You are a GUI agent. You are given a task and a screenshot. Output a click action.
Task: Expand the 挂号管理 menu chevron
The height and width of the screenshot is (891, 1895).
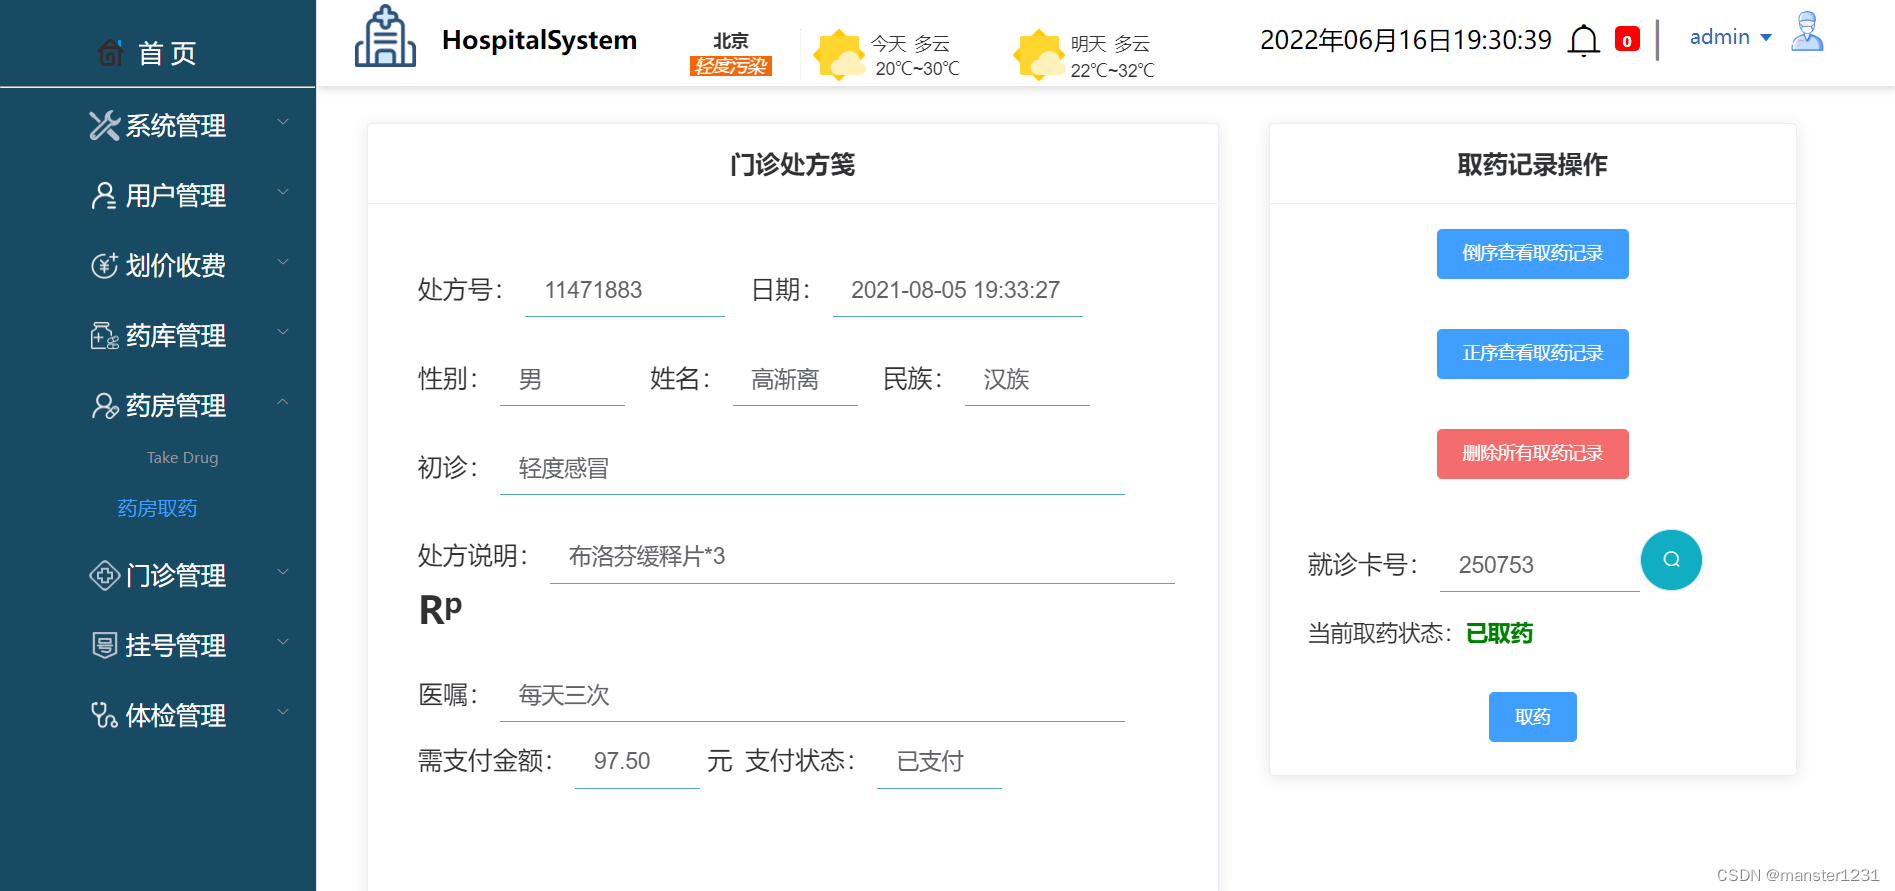[x=283, y=642]
